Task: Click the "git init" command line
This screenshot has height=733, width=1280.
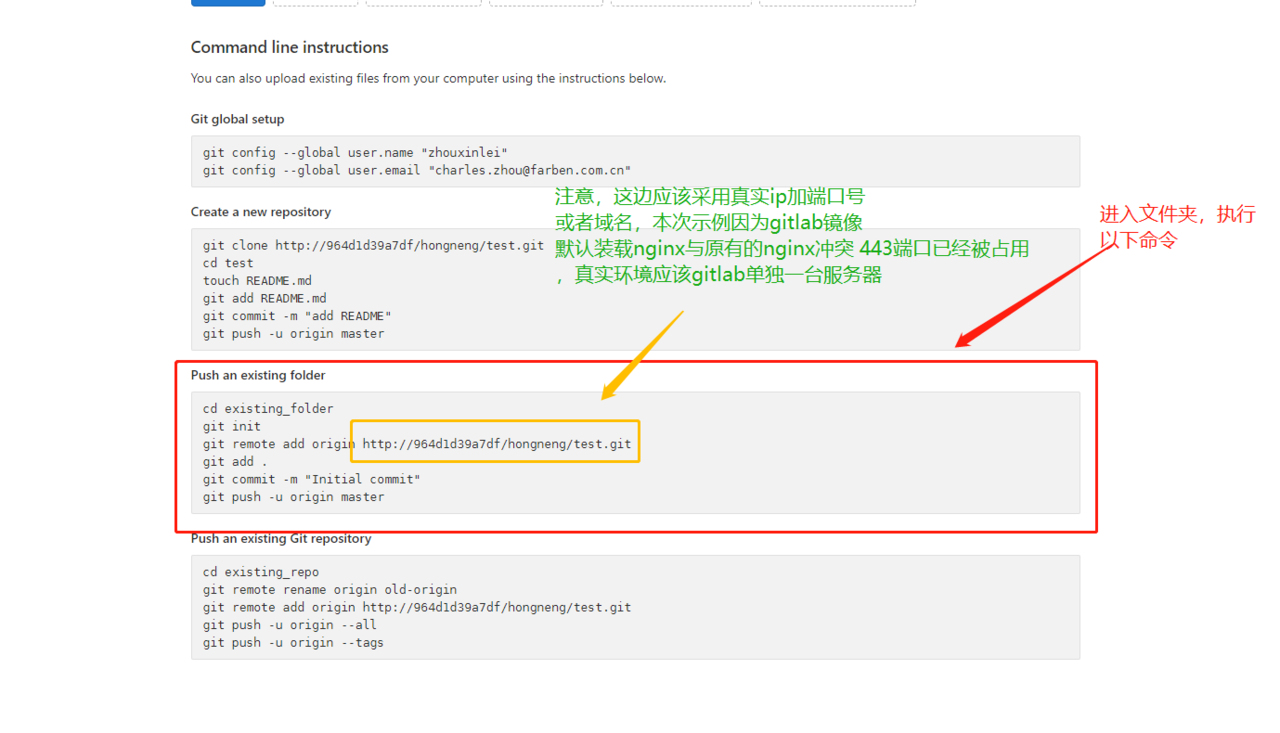Action: point(232,426)
